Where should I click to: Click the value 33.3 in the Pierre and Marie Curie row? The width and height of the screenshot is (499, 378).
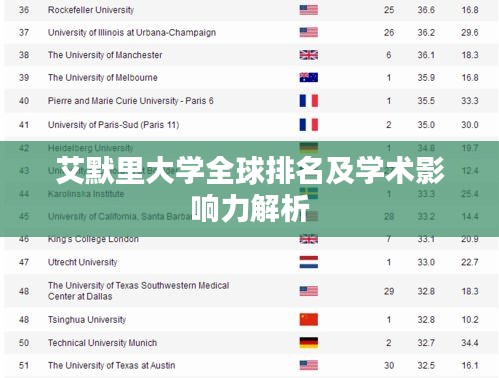[x=470, y=101]
